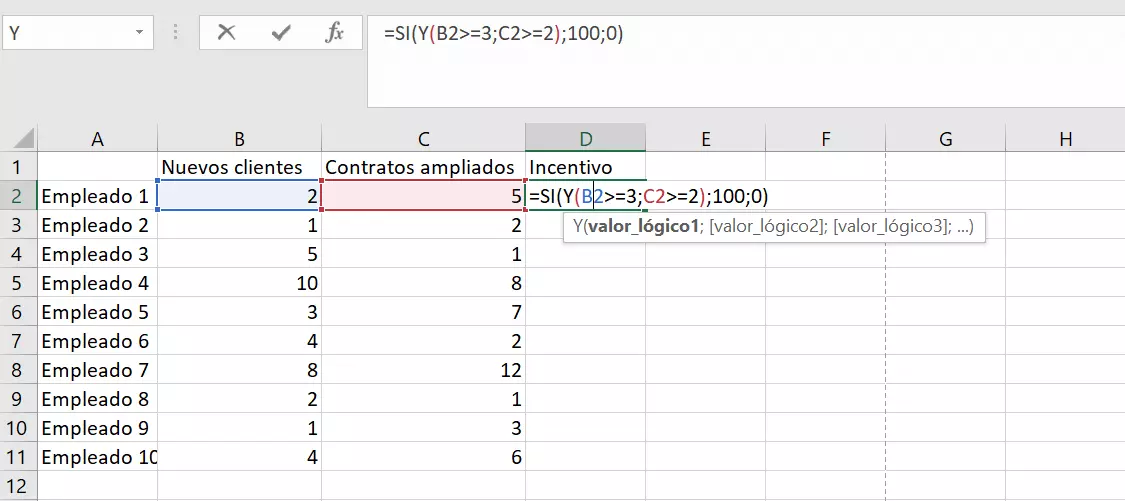
Task: Select column D header
Action: 585,138
